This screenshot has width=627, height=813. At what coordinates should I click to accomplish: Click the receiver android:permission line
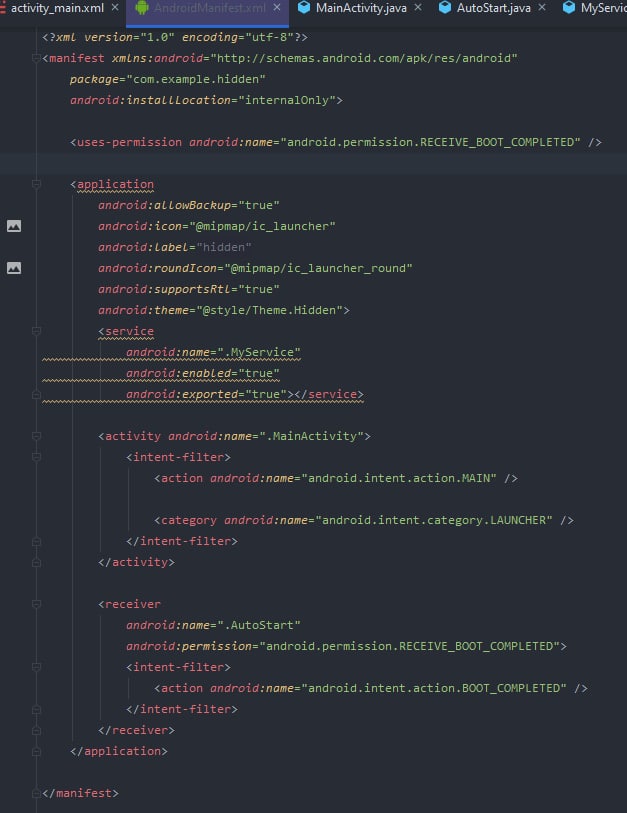(x=346, y=646)
